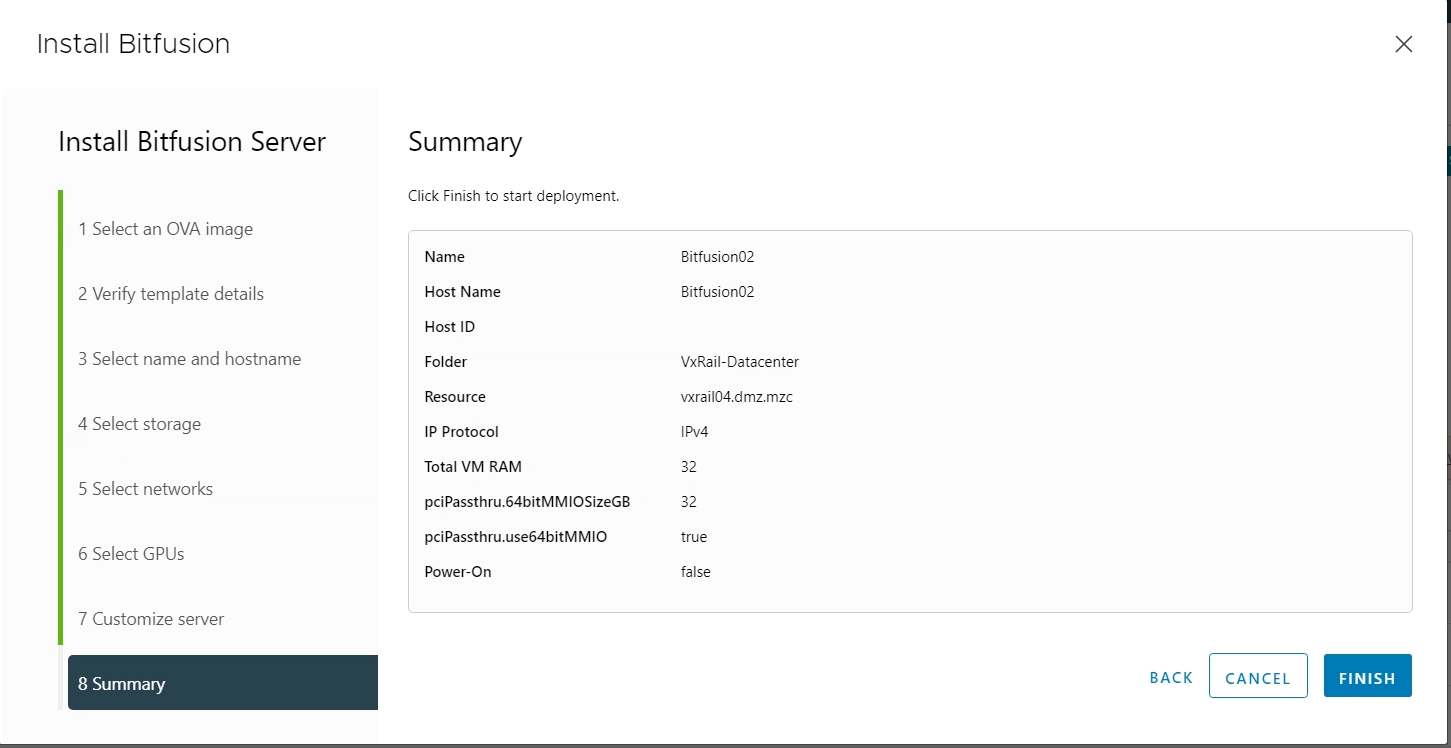Open step 2 Verify template details
1451x748 pixels.
point(171,294)
